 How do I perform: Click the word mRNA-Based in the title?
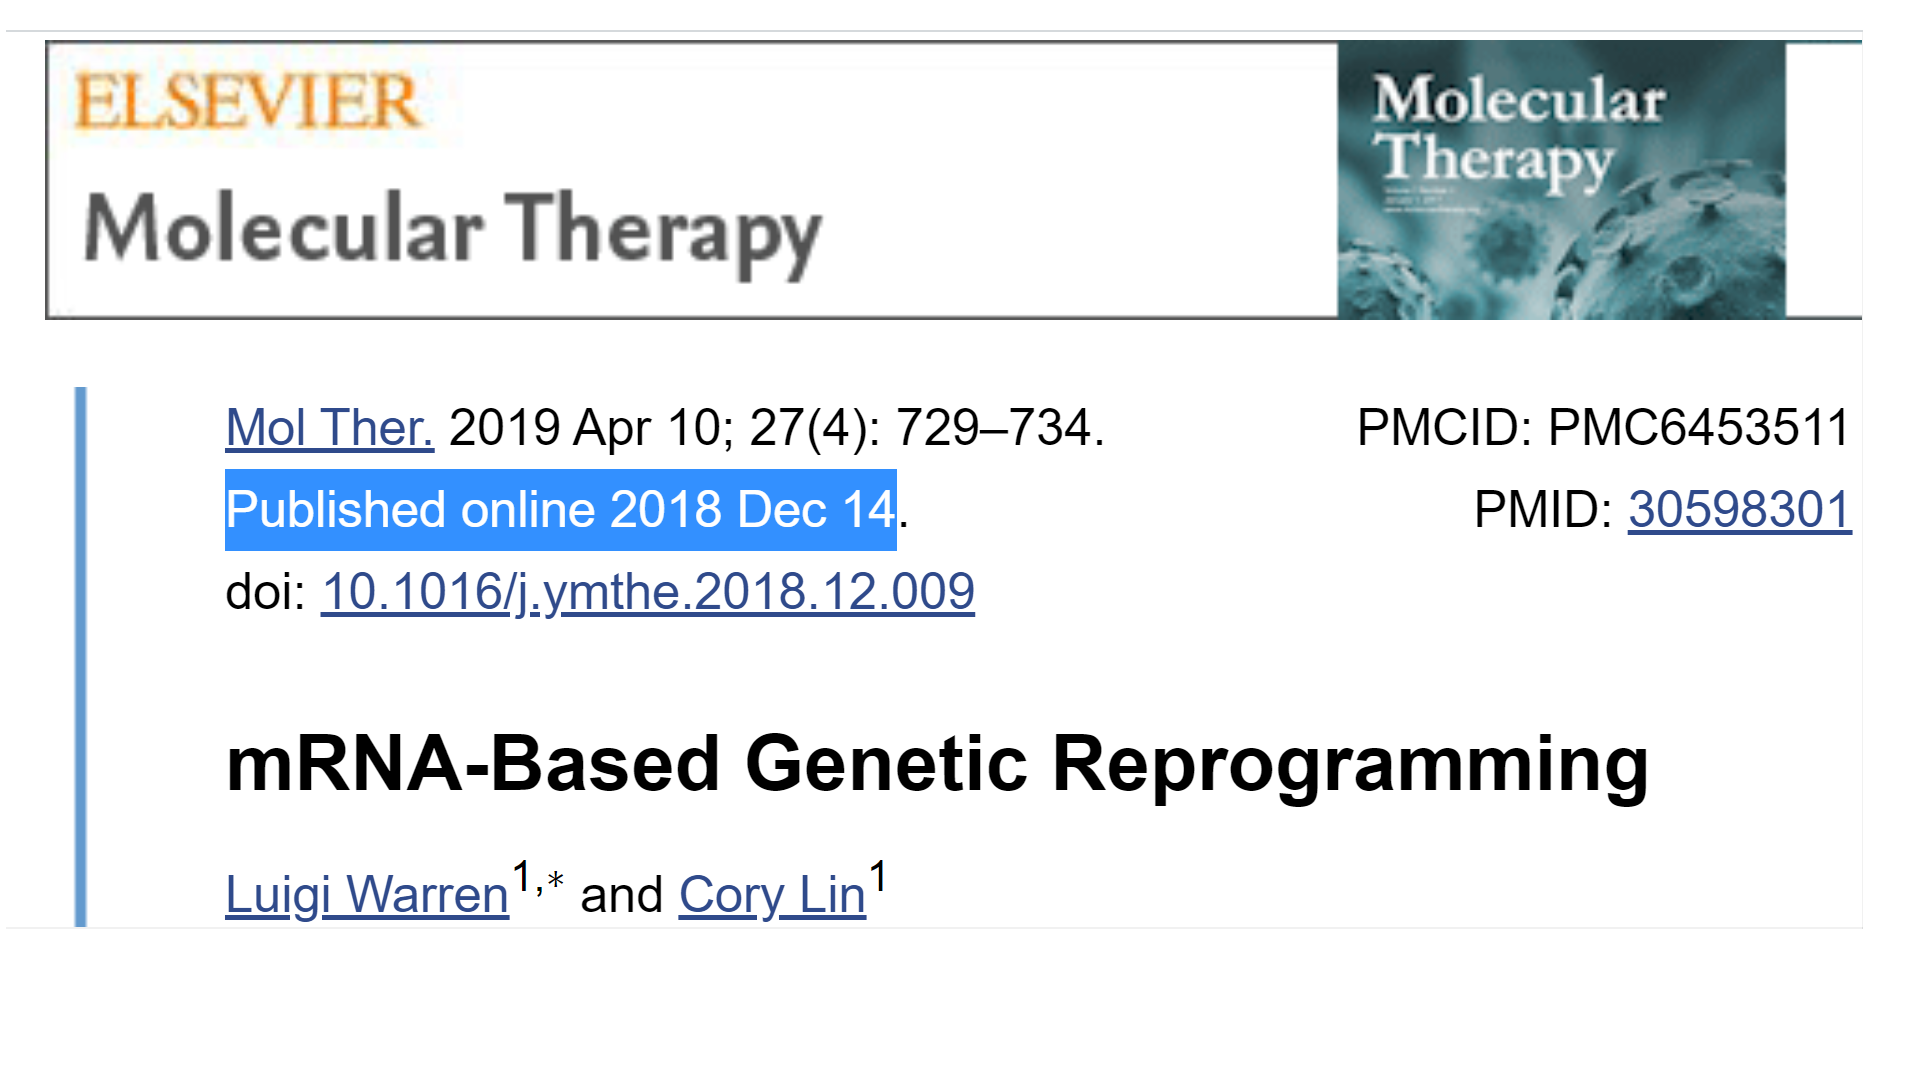473,765
